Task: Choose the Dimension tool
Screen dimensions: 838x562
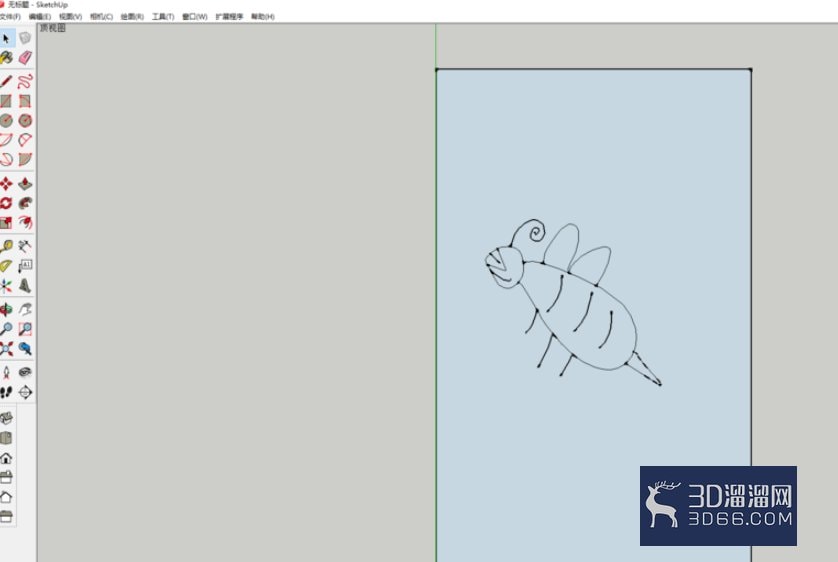Action: pos(25,246)
